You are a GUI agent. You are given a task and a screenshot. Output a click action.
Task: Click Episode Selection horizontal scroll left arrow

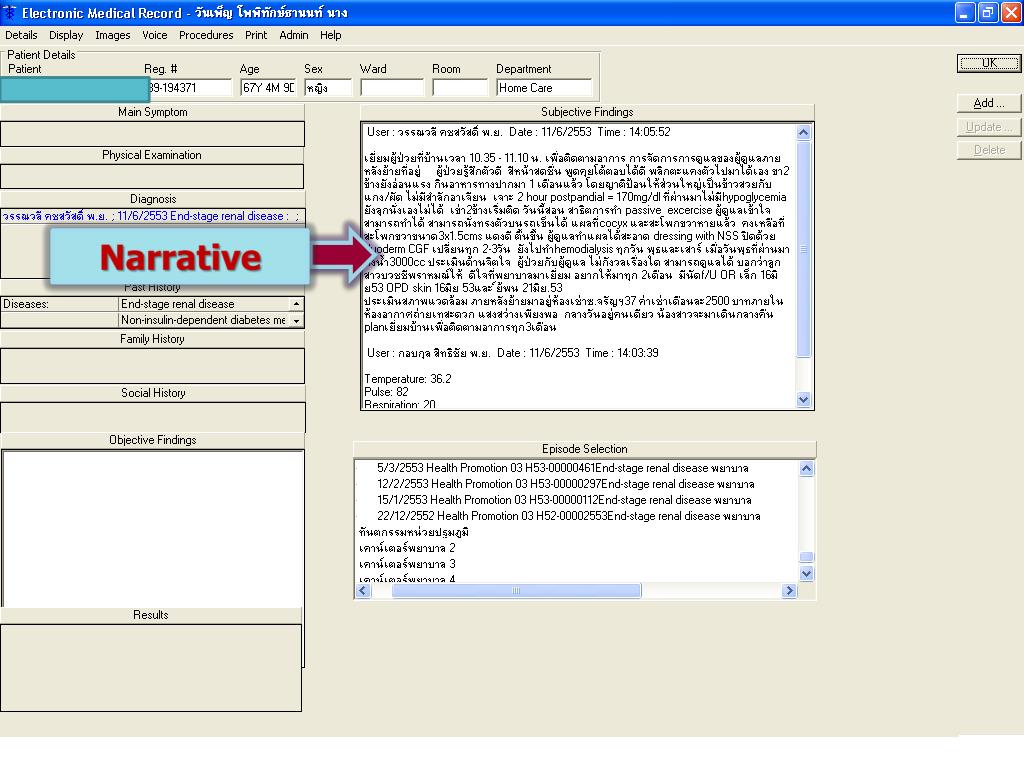(x=364, y=591)
